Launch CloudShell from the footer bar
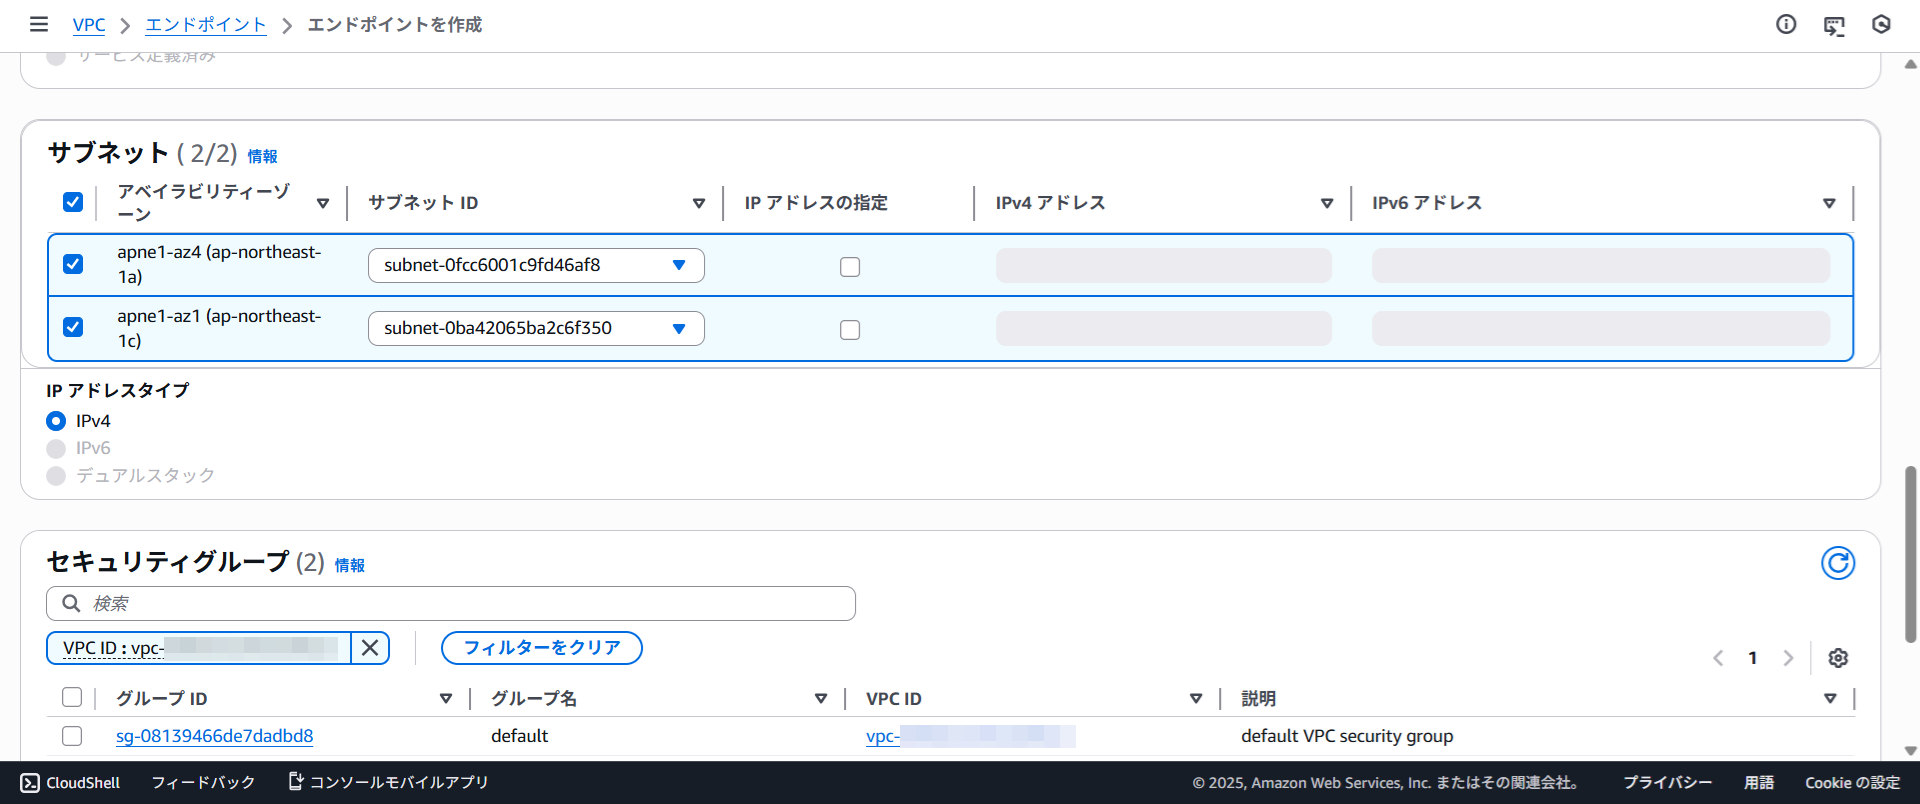The image size is (1920, 804). (x=70, y=783)
